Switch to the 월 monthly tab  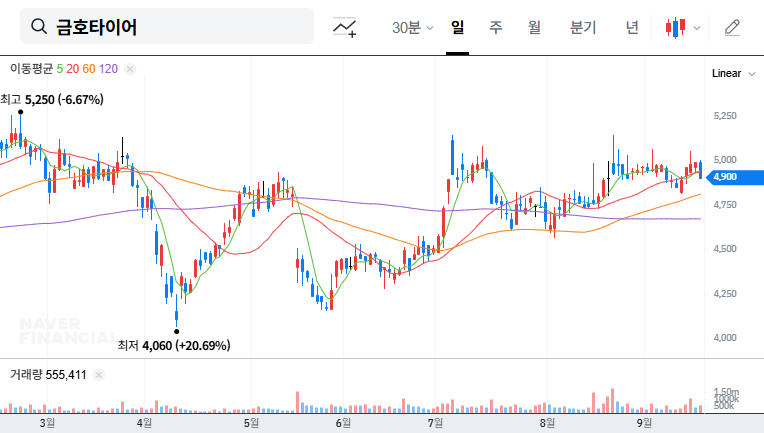(535, 28)
